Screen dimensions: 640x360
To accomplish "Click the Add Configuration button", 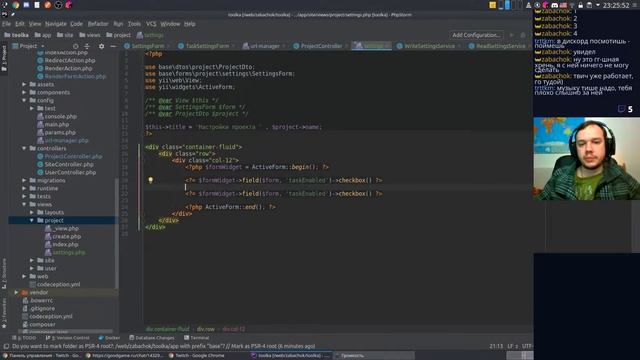I will point(476,35).
